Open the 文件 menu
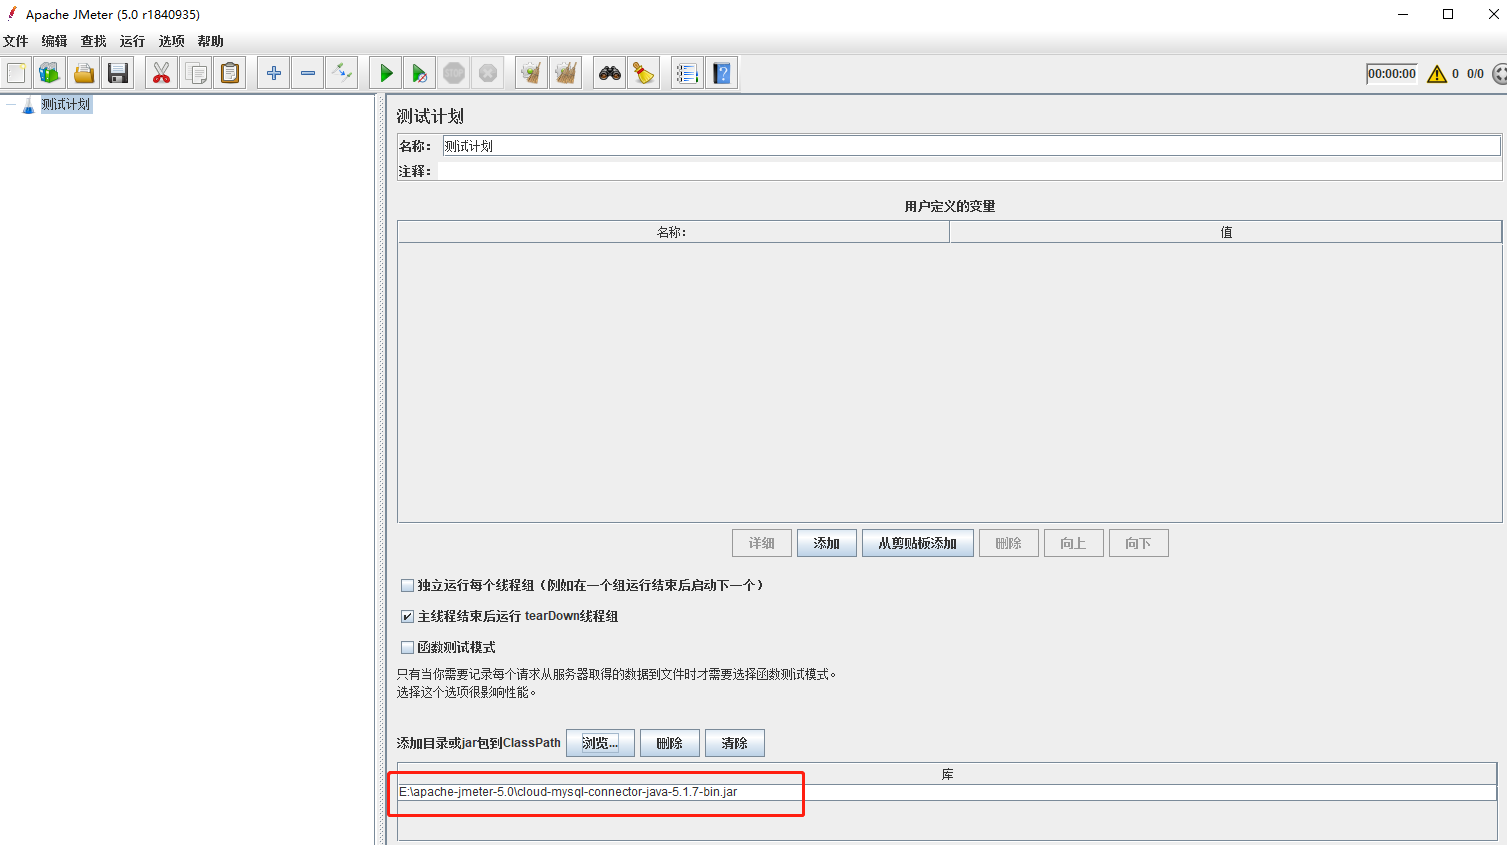The width and height of the screenshot is (1507, 845). [16, 41]
